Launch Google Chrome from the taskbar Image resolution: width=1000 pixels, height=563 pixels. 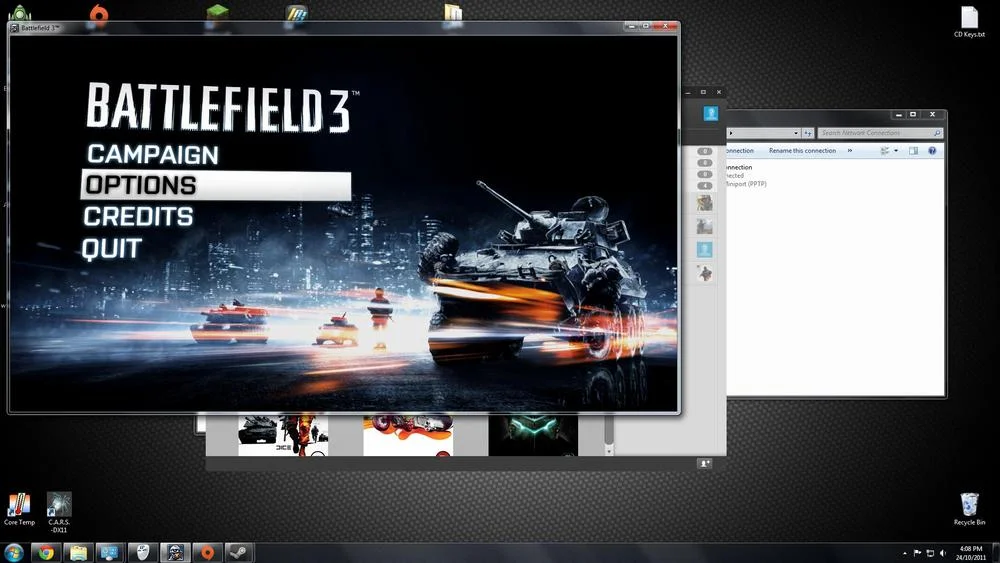tap(46, 552)
